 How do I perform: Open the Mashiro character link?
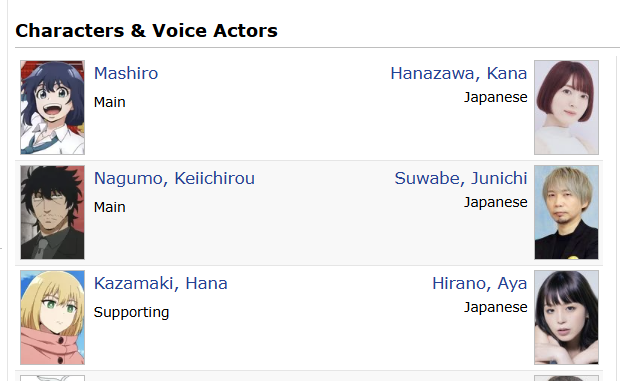(x=126, y=74)
